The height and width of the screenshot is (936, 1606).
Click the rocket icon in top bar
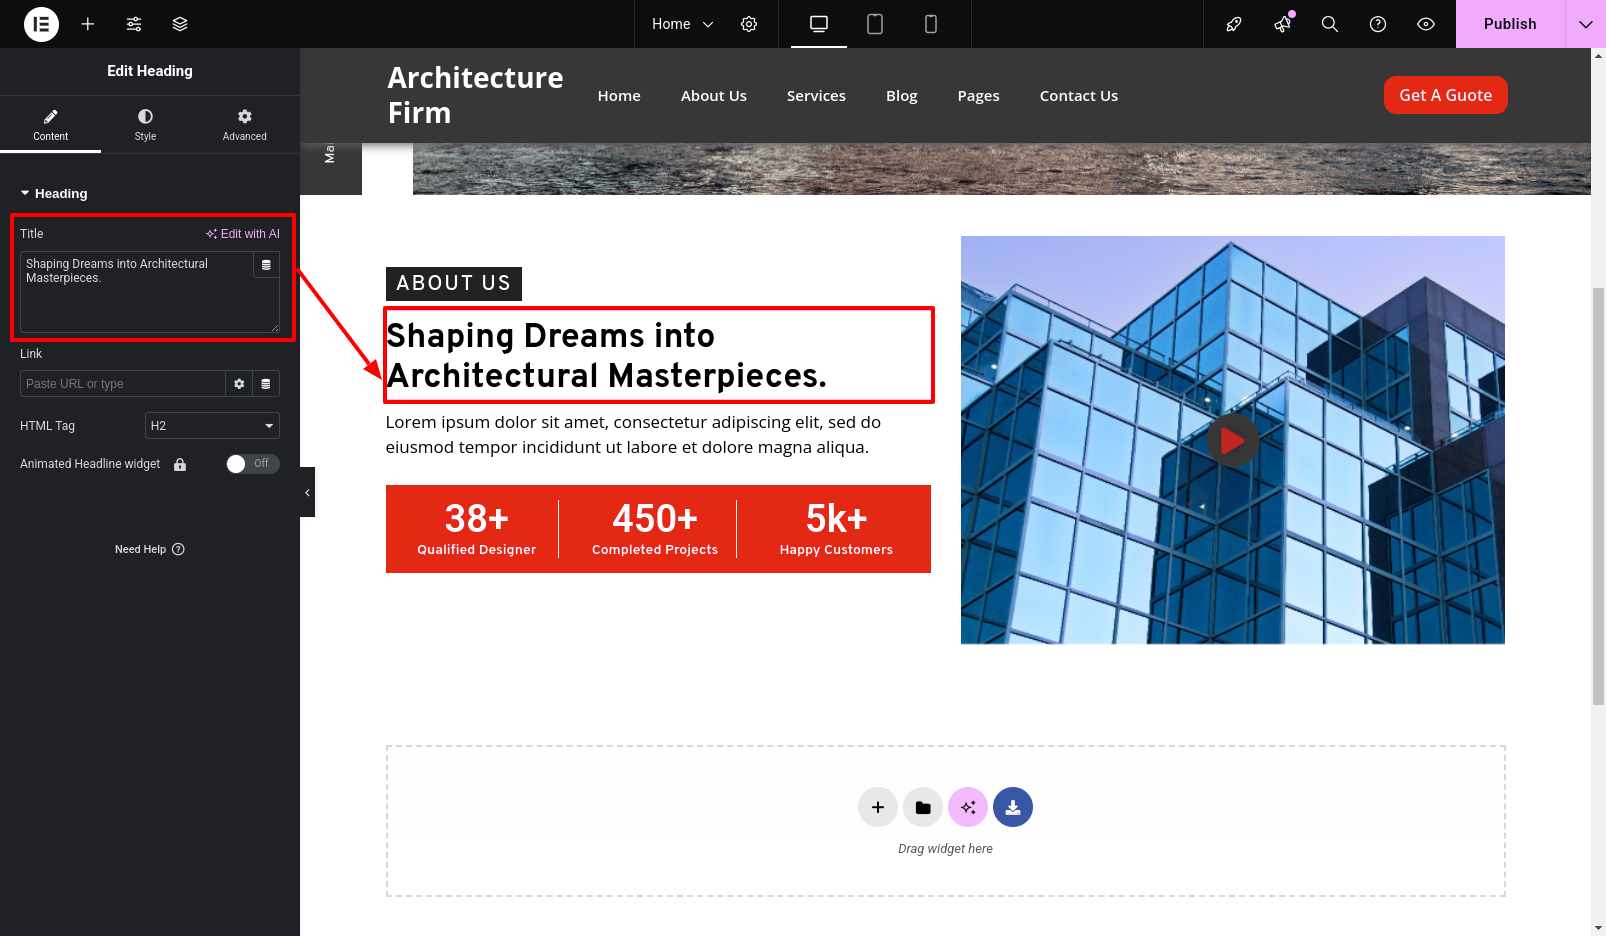click(x=1234, y=24)
